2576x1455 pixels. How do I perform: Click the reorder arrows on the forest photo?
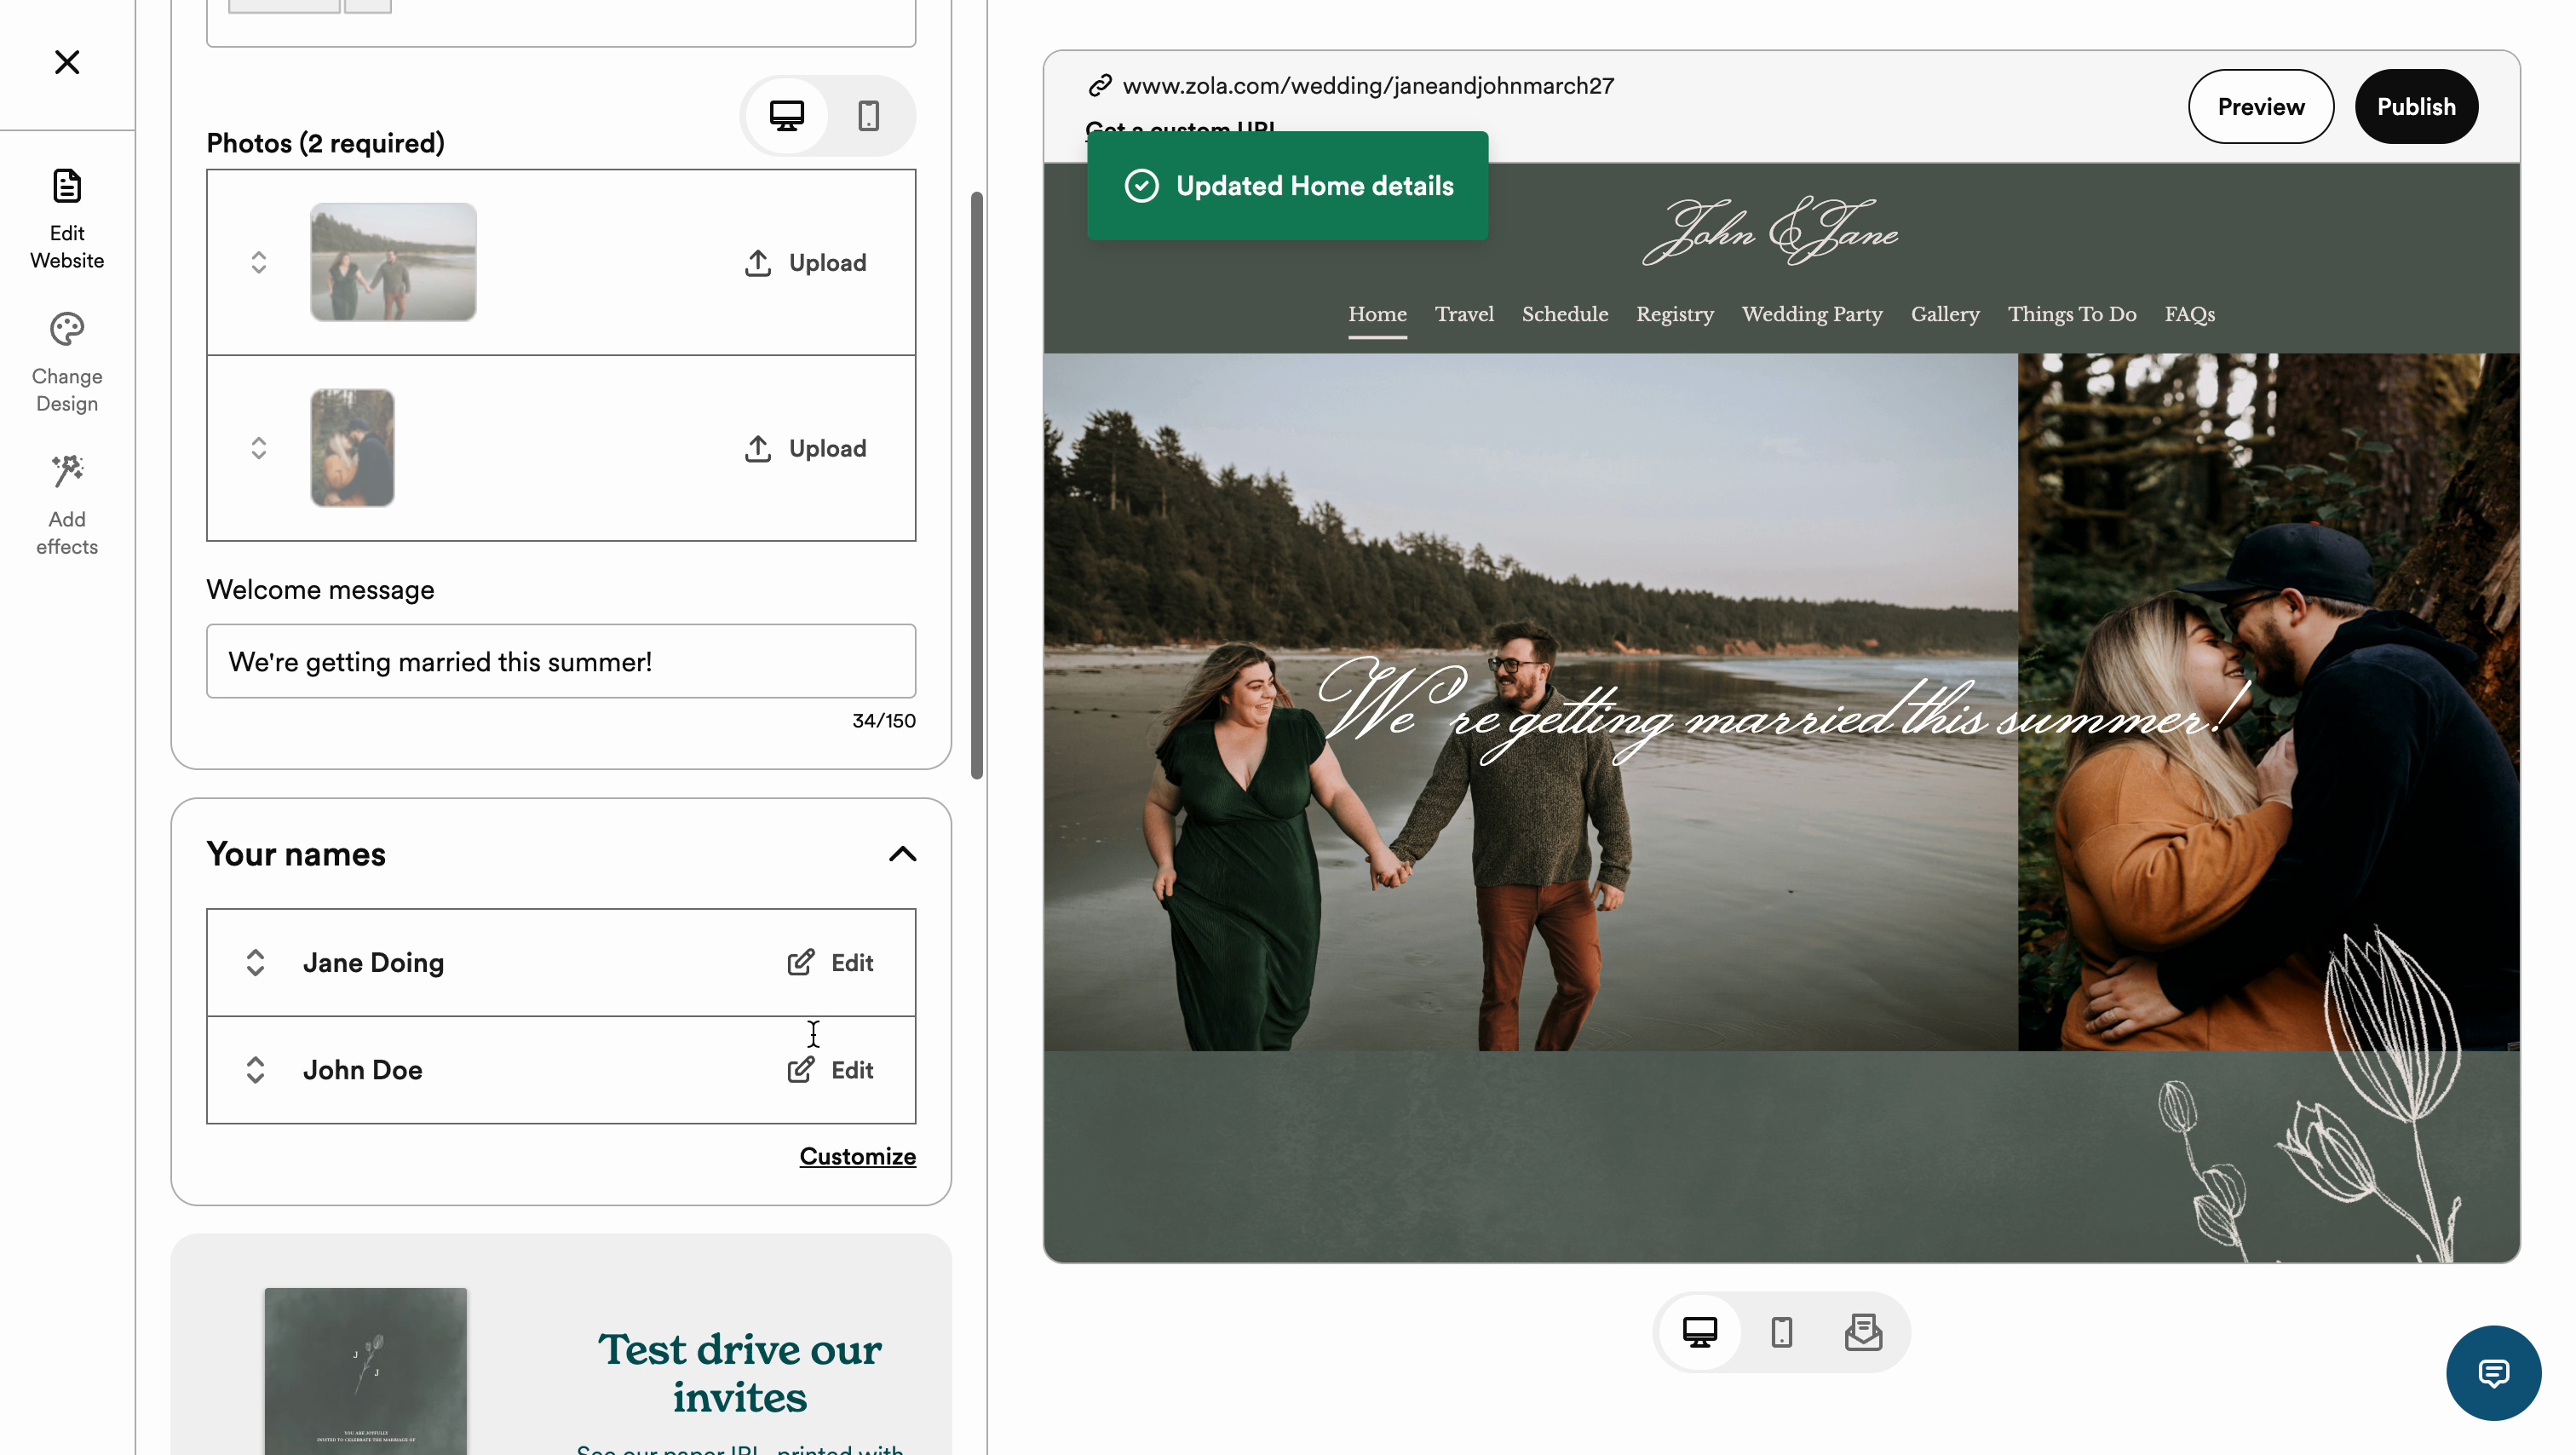pyautogui.click(x=259, y=448)
